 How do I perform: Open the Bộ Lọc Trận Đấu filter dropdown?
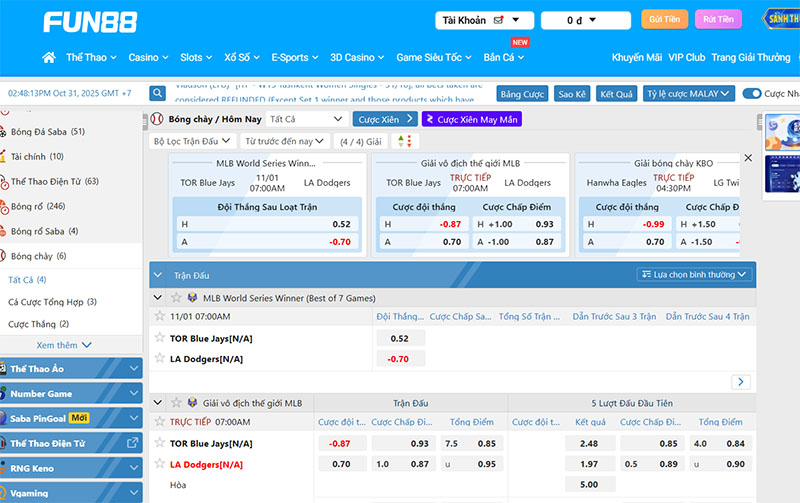point(192,142)
